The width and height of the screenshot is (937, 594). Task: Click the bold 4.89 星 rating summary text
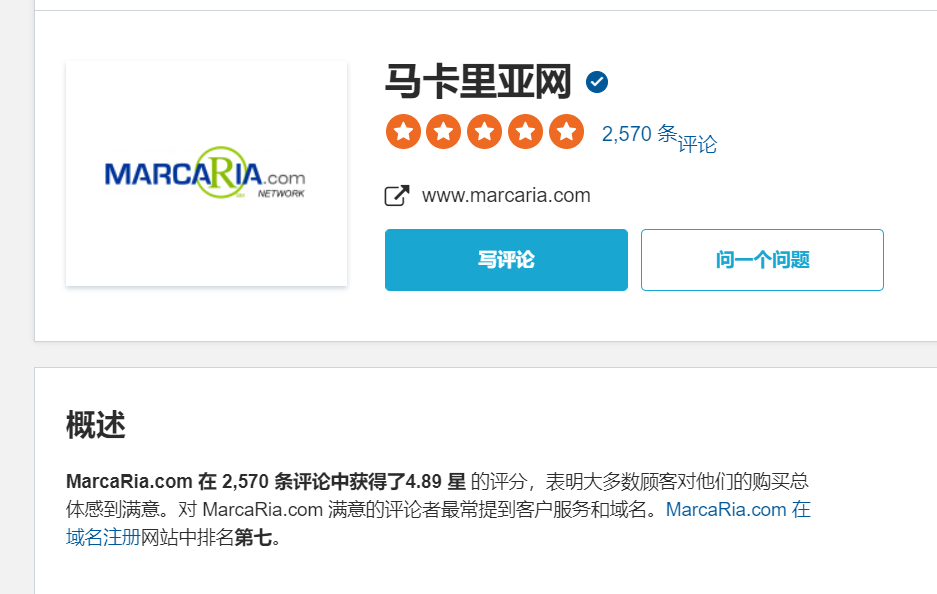click(x=436, y=481)
